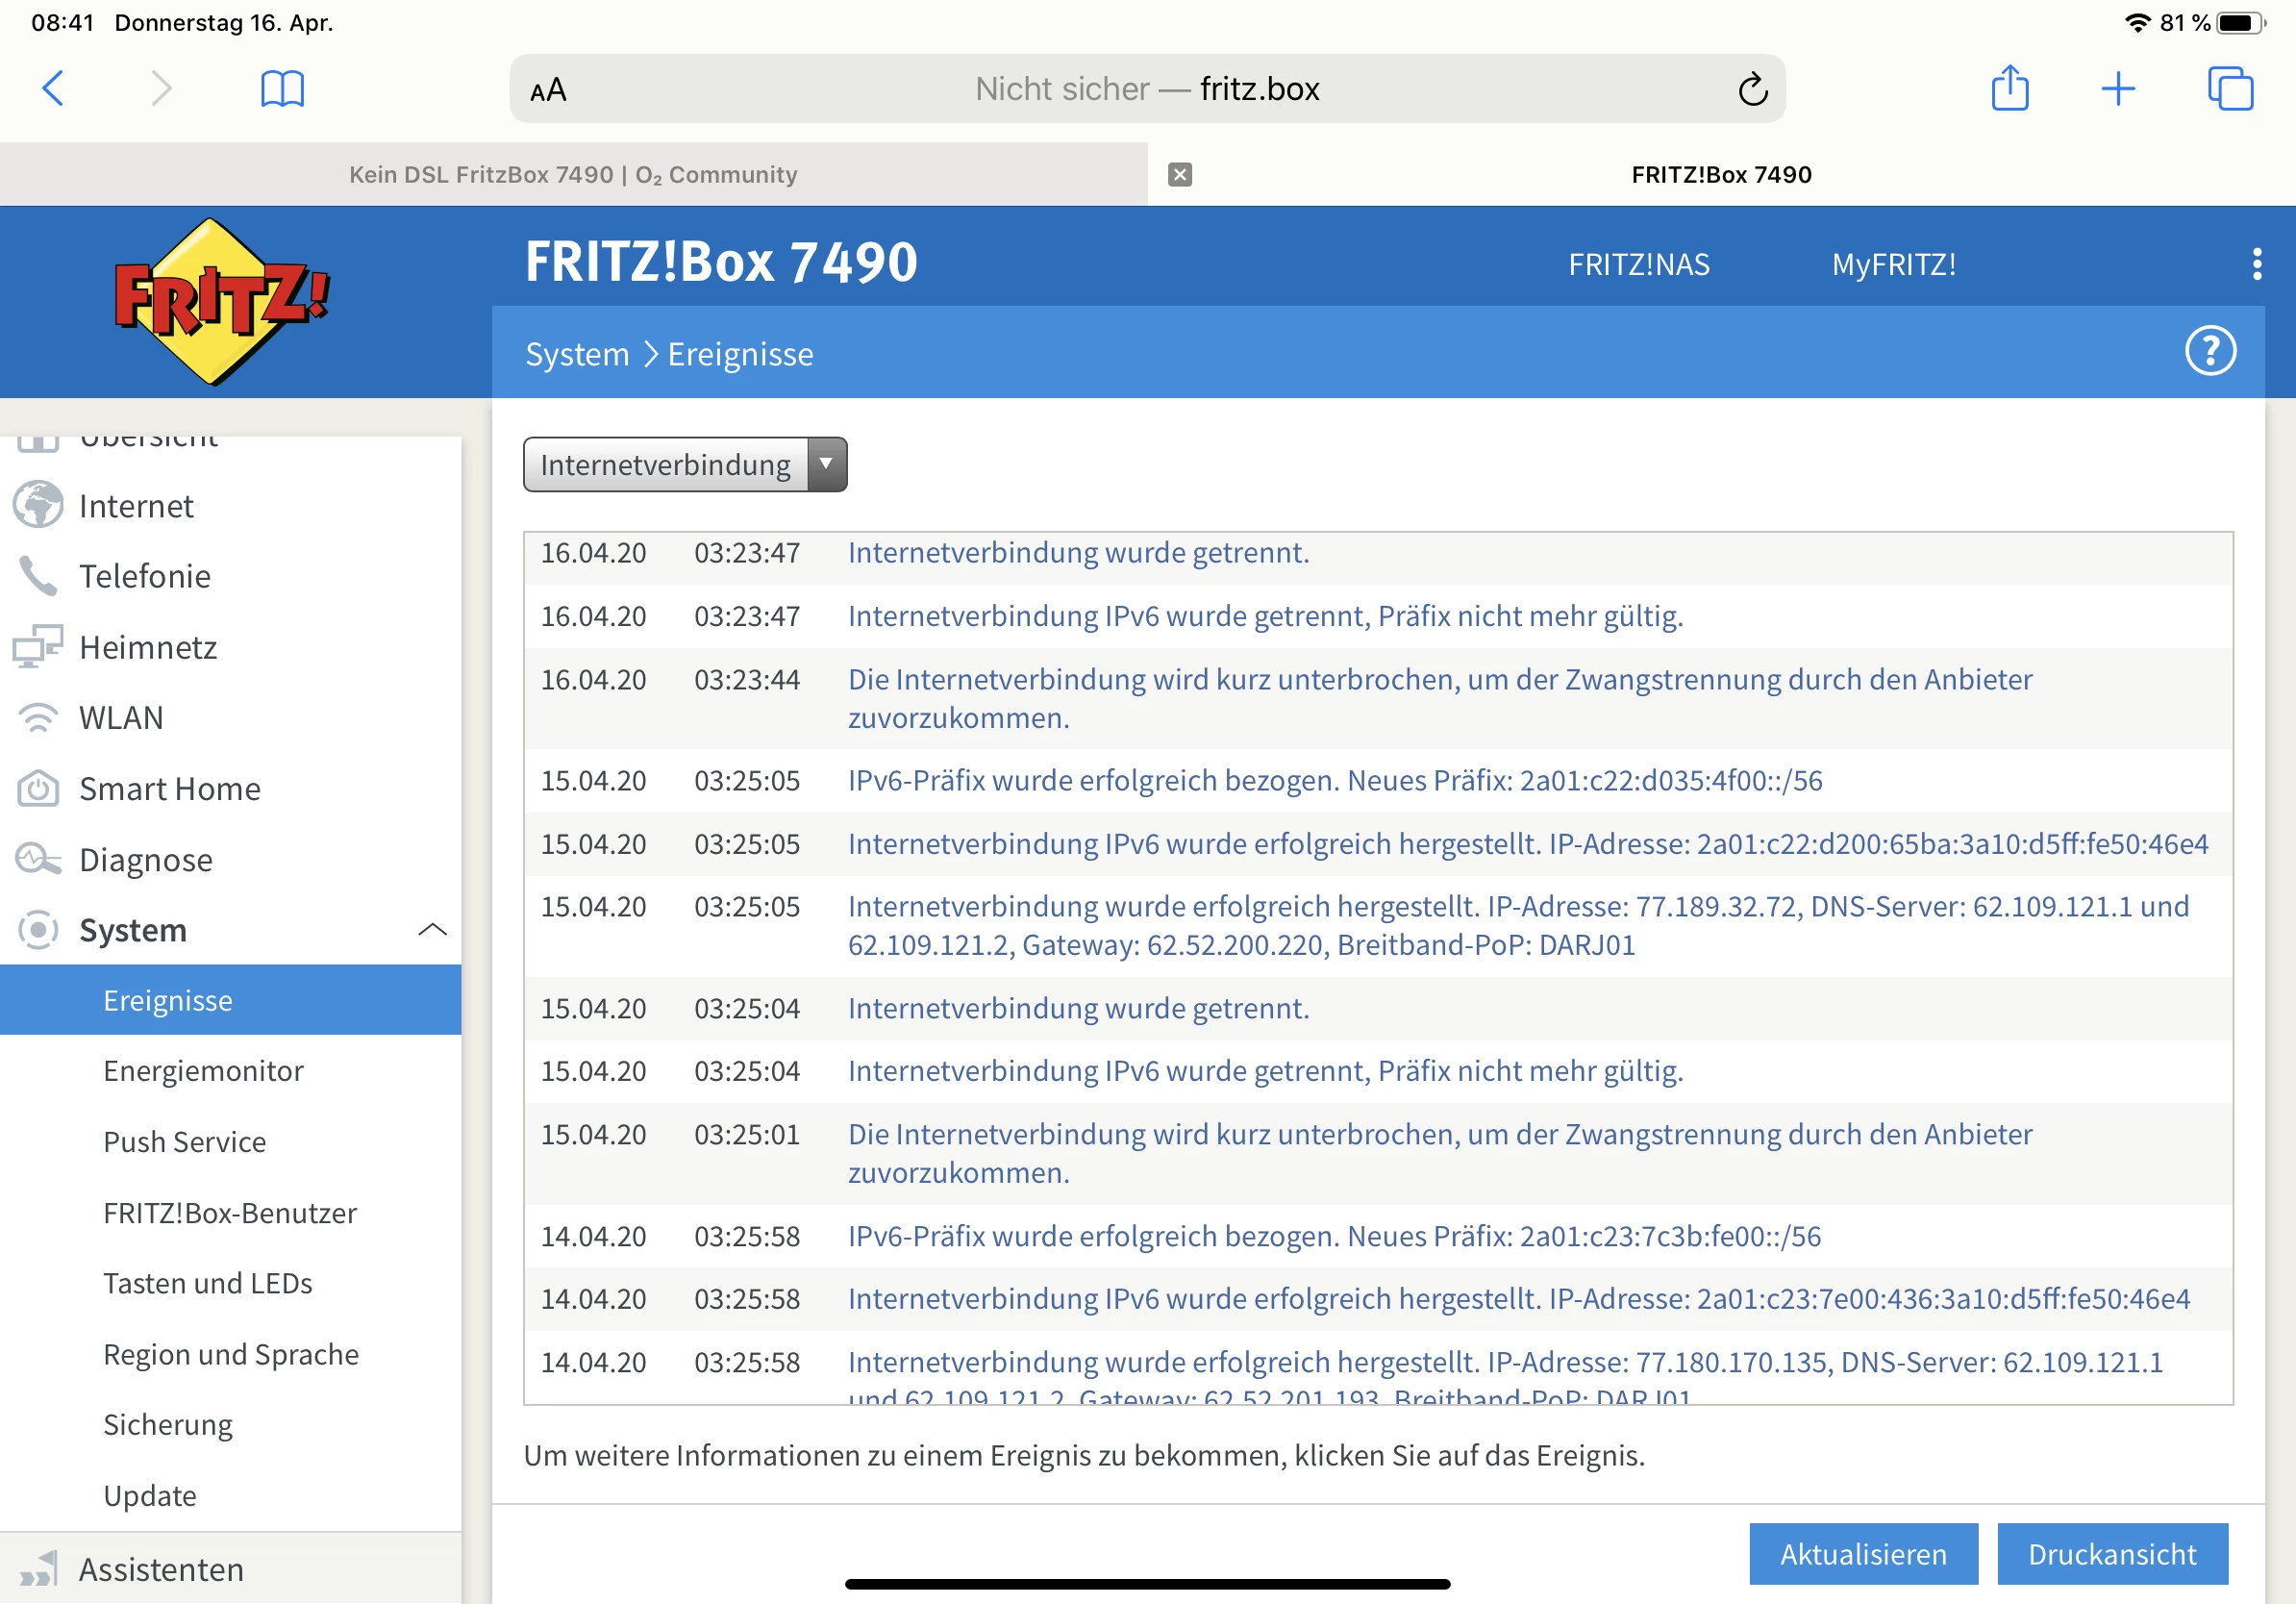Tap the AA reader view options
Viewport: 2296px width, 1604px height.
point(548,90)
